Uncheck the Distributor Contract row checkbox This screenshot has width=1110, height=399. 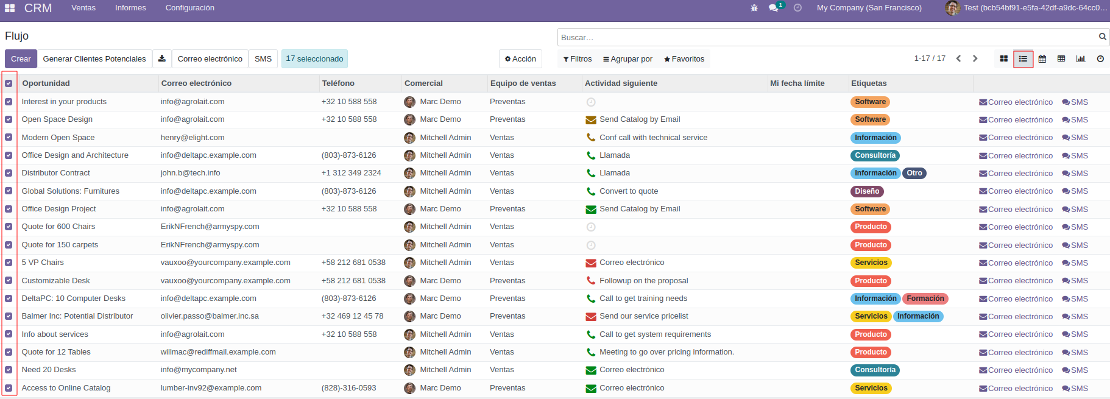[x=8, y=173]
